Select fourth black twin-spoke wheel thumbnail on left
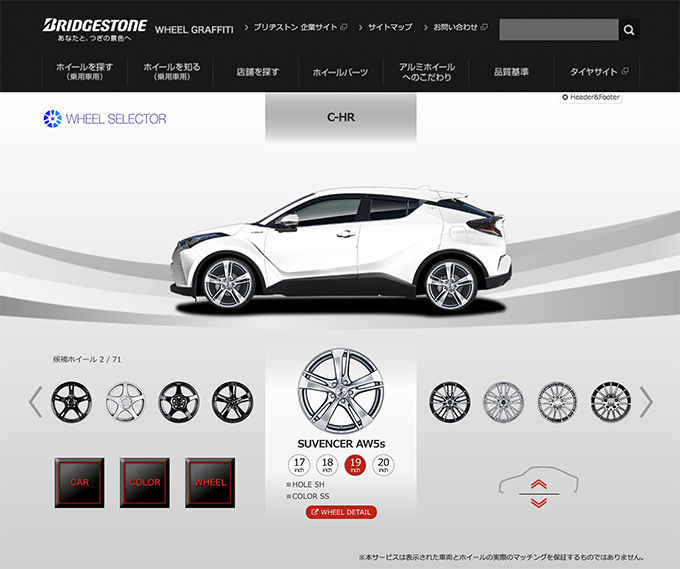The image size is (680, 569). [233, 402]
